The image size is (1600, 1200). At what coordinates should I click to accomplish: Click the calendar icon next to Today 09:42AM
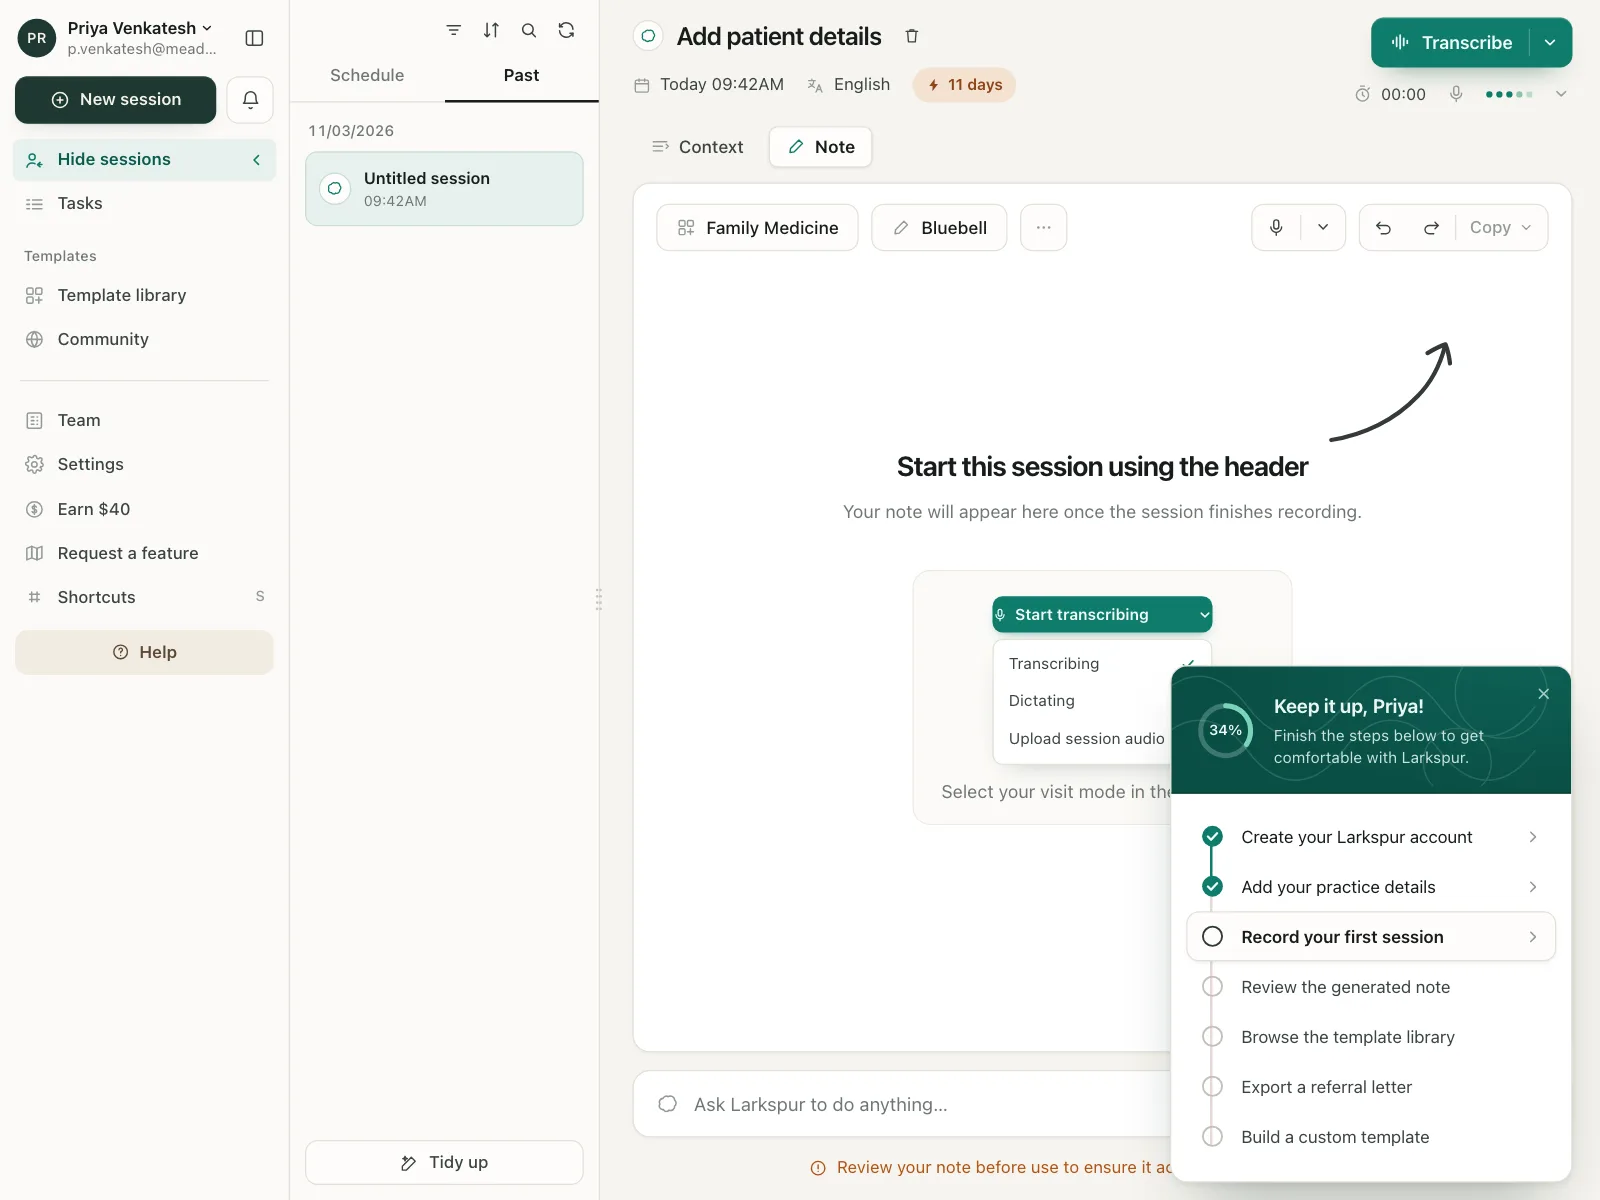tap(642, 85)
